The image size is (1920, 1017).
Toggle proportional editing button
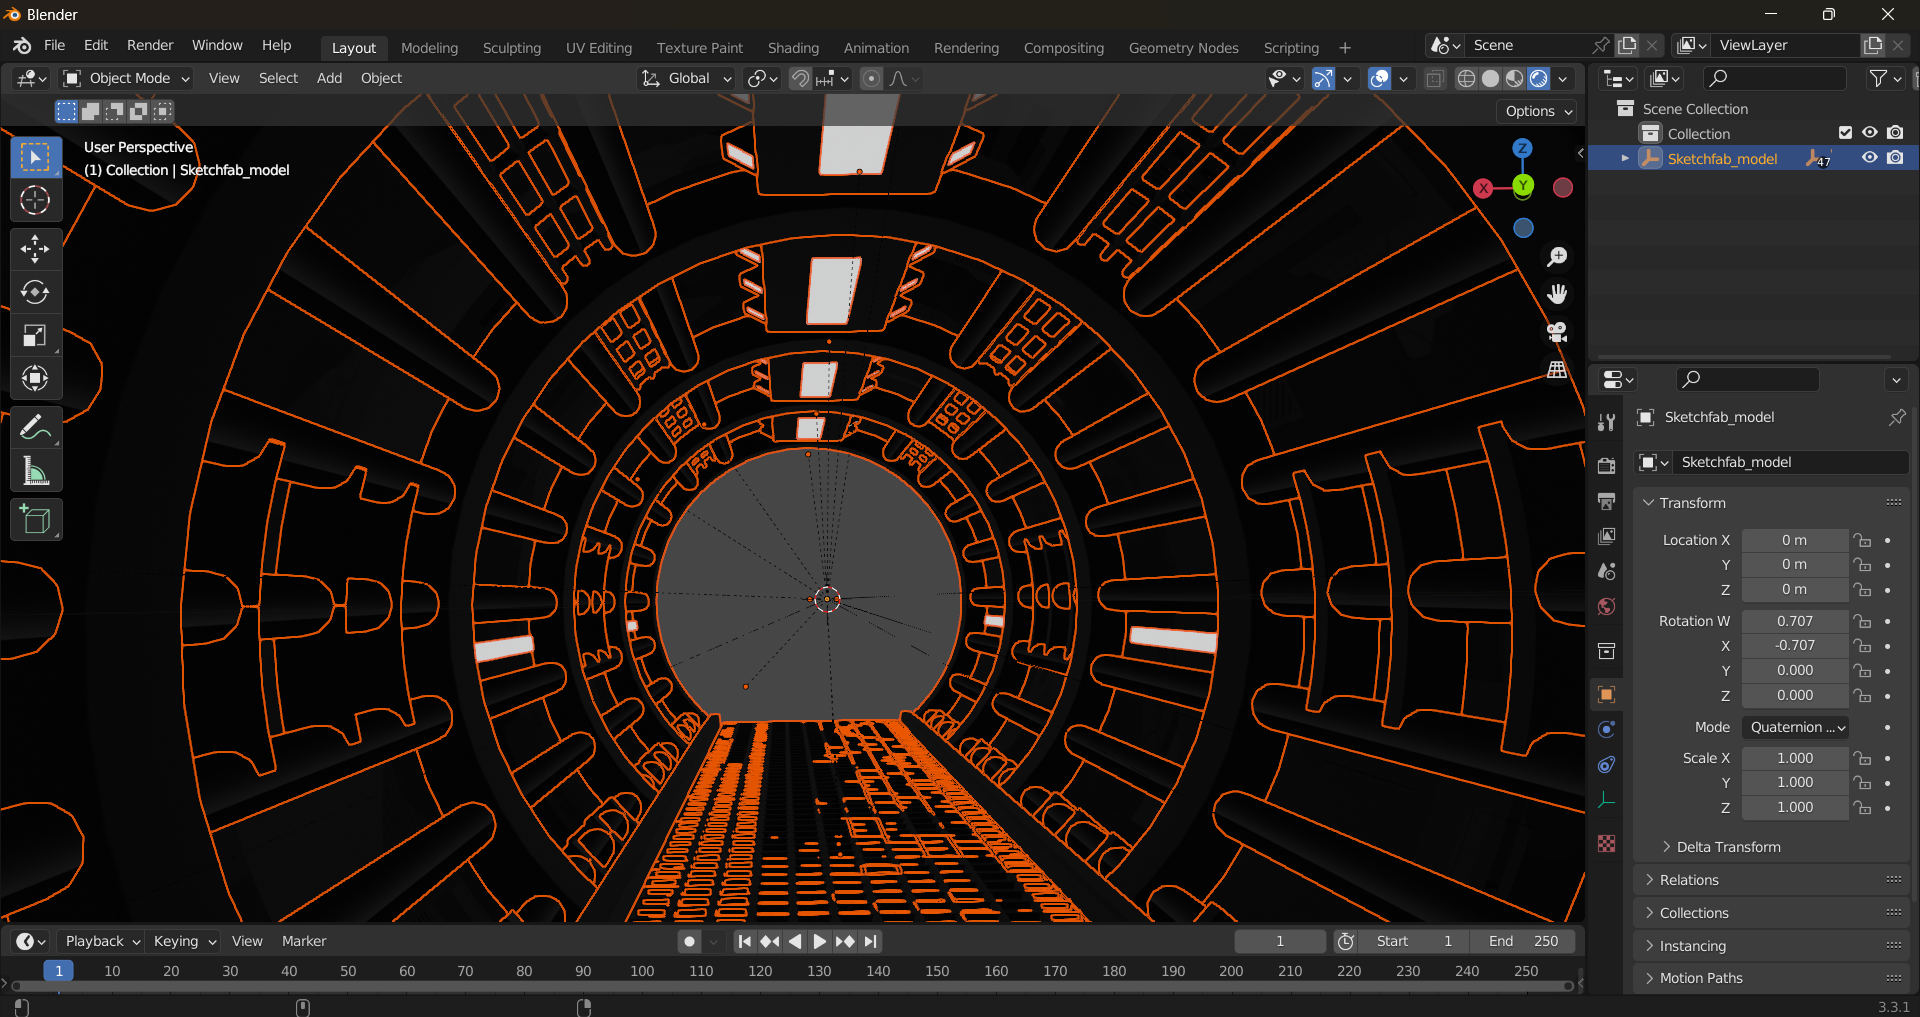tap(872, 78)
